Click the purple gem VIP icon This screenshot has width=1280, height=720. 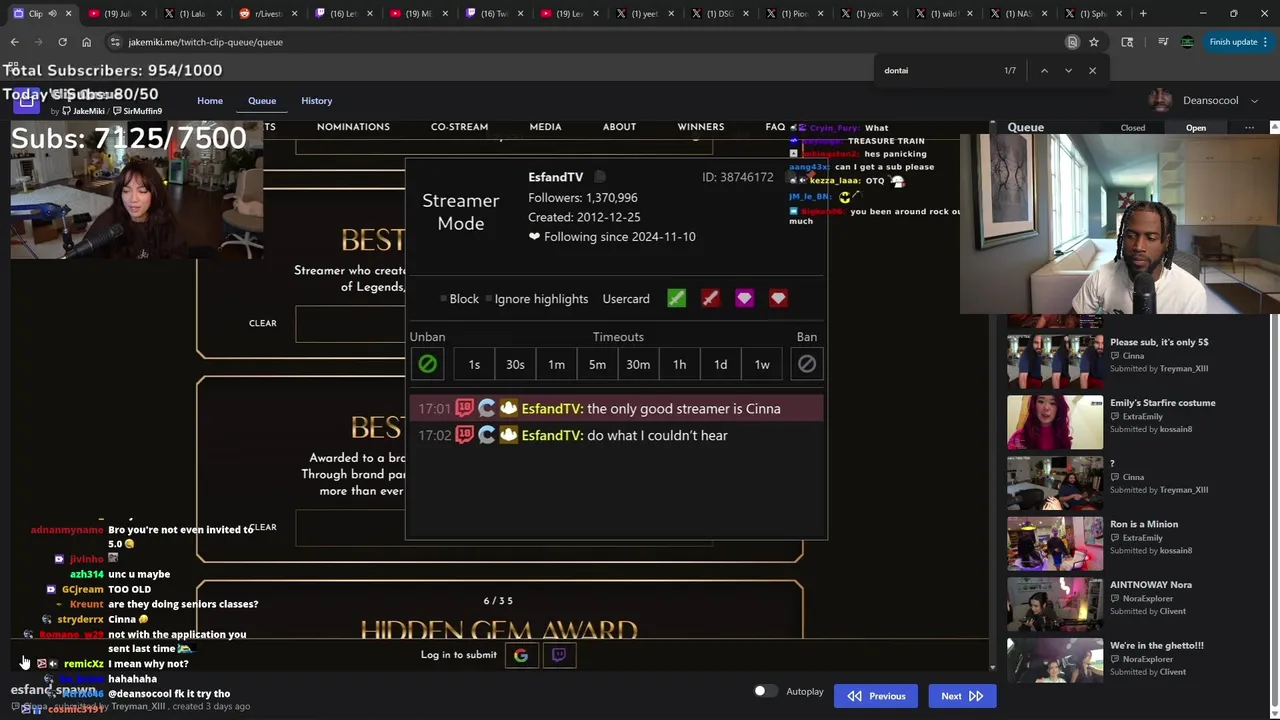point(744,299)
